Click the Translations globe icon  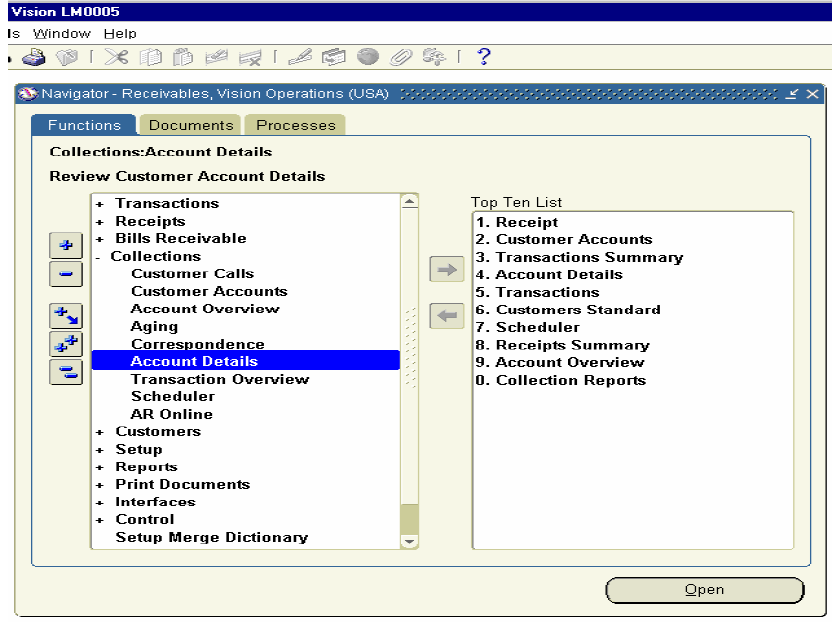click(368, 56)
